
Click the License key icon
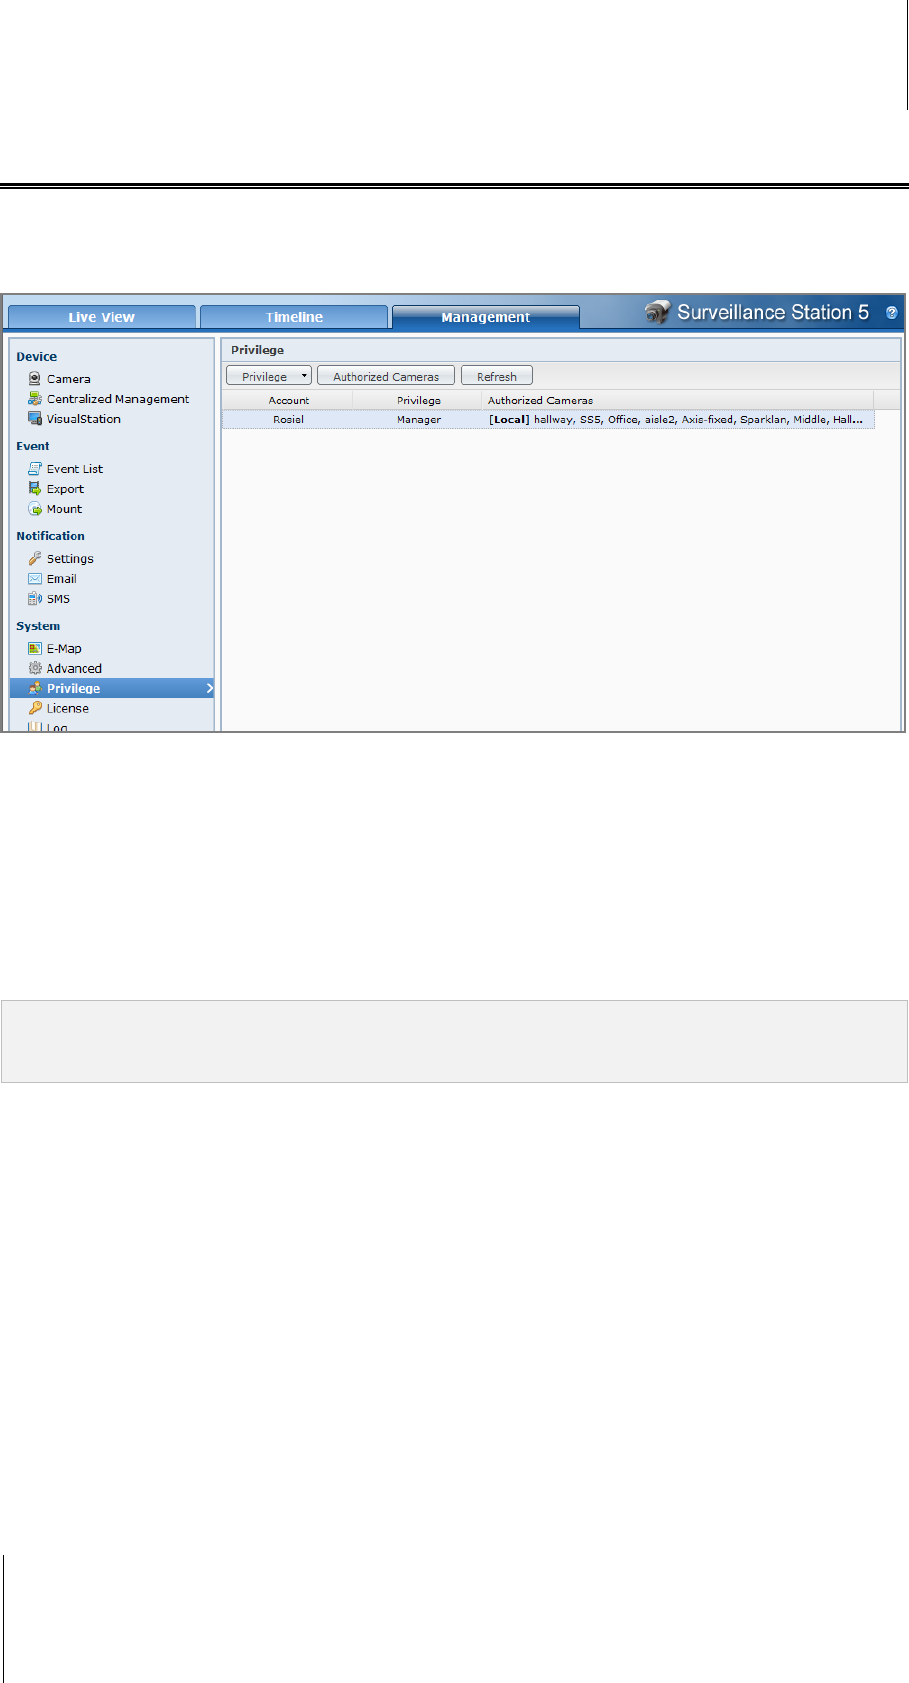click(35, 708)
